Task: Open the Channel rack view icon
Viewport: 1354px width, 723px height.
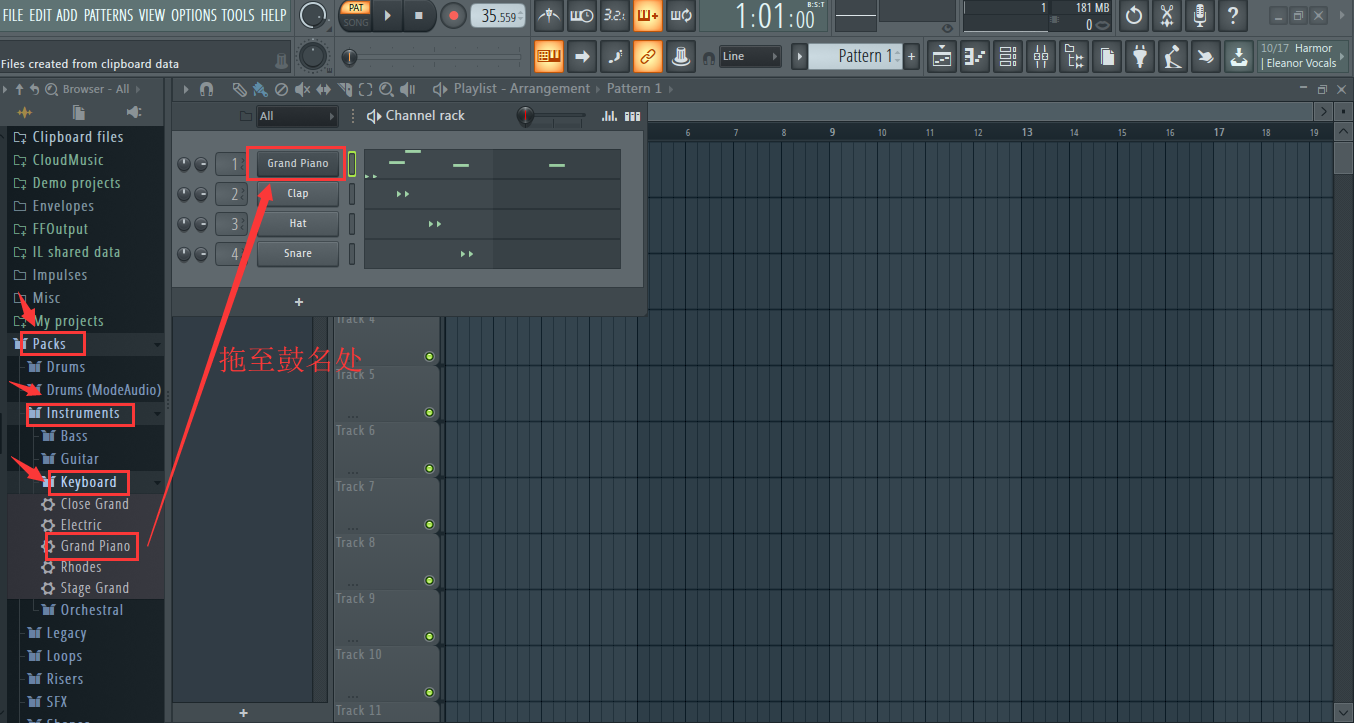Action: pos(1008,56)
